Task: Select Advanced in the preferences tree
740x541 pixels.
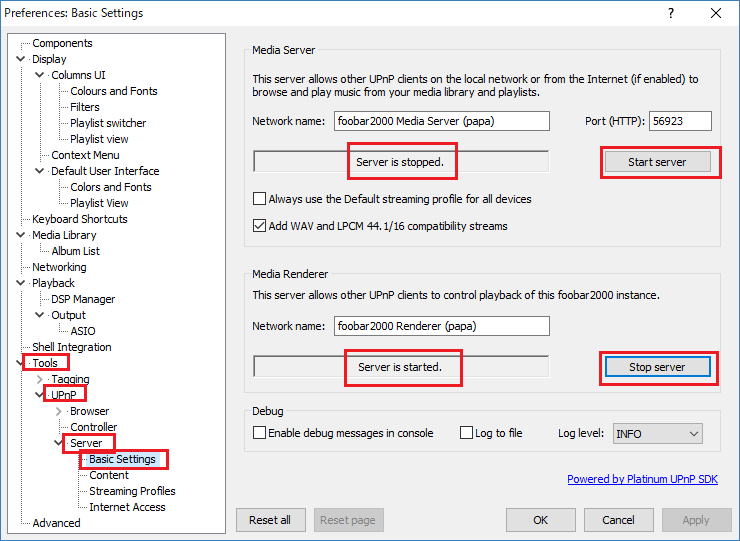Action: (x=56, y=523)
